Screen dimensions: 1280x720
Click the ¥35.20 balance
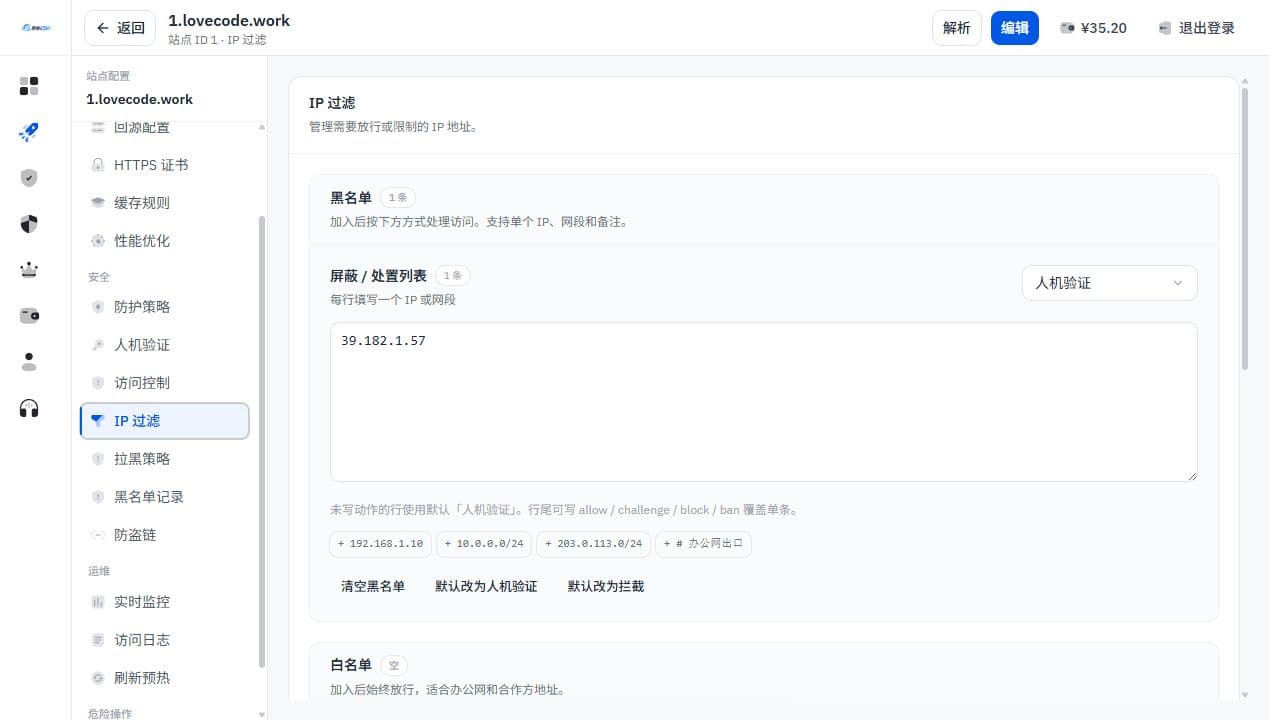1104,28
